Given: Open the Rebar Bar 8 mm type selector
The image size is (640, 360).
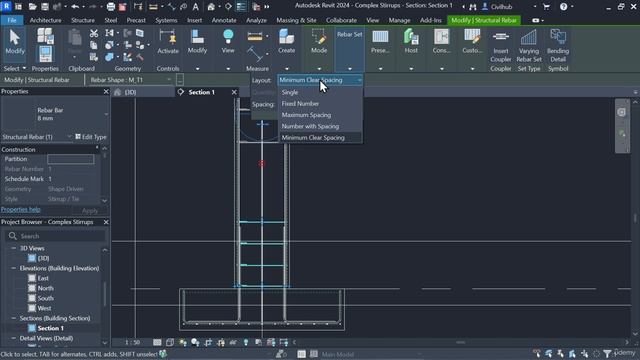Looking at the screenshot, I should pyautogui.click(x=55, y=114).
